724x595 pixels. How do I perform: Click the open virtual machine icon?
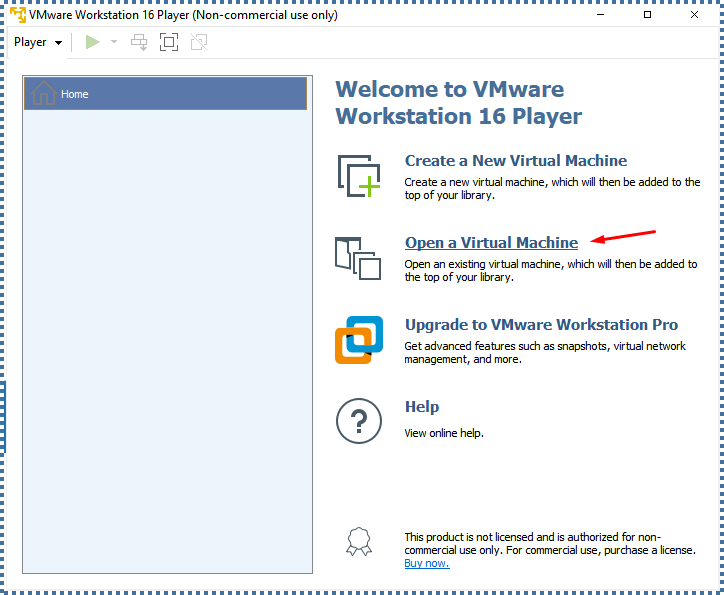coord(358,258)
